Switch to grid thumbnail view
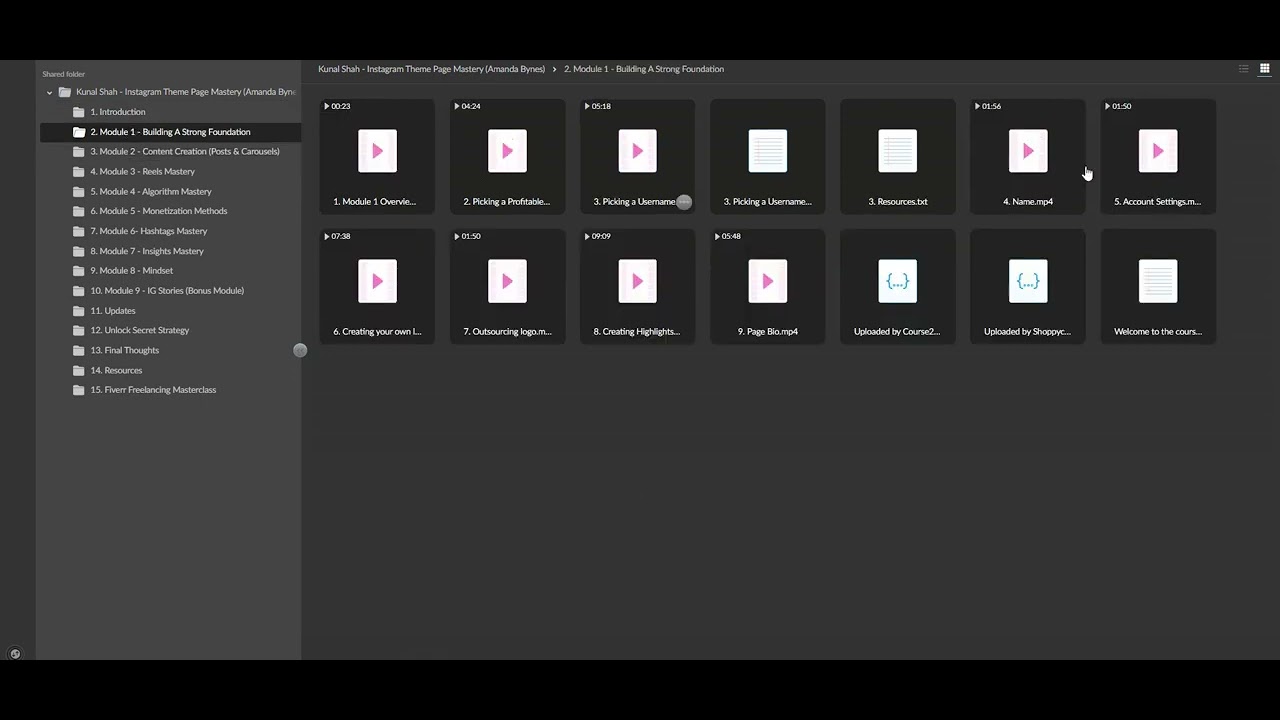1280x720 pixels. [x=1264, y=69]
